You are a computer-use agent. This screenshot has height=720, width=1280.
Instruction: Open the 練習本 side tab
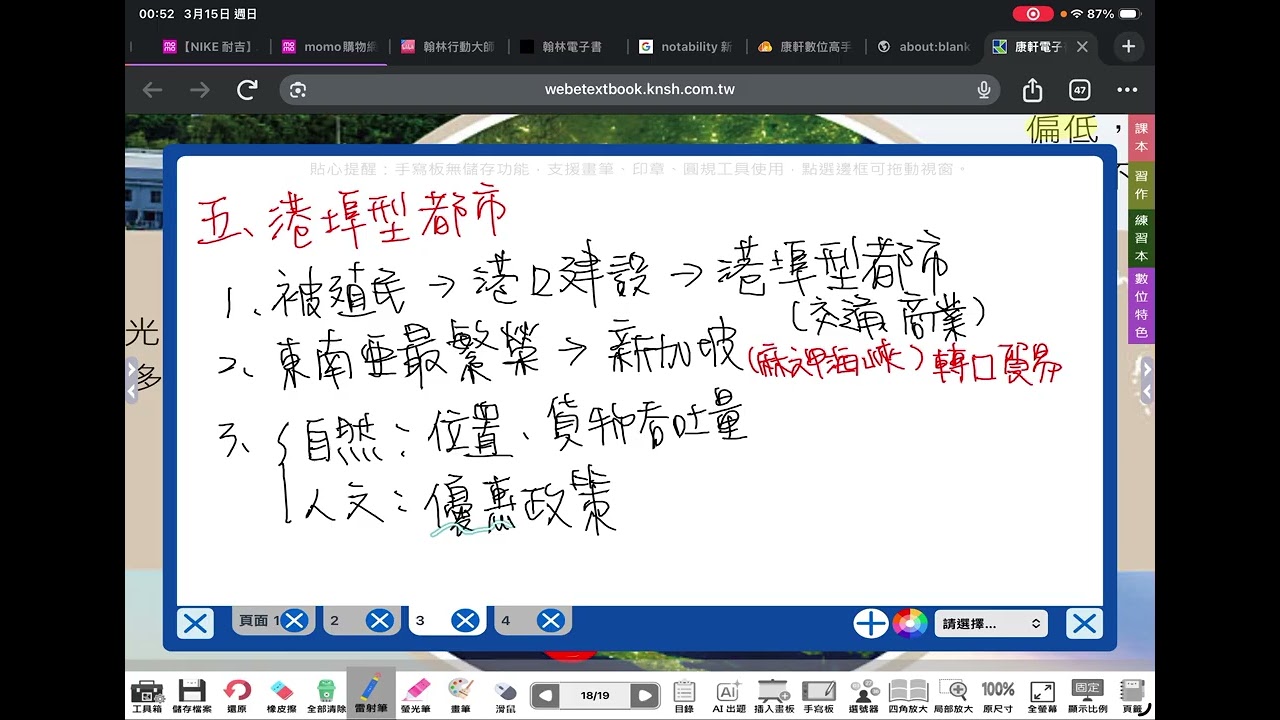[x=1141, y=238]
